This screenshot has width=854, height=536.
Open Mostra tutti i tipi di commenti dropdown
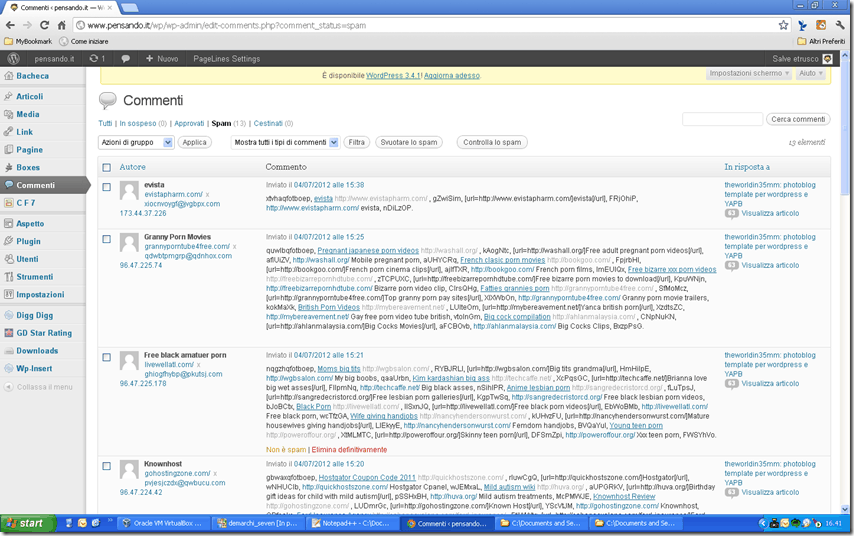[285, 143]
